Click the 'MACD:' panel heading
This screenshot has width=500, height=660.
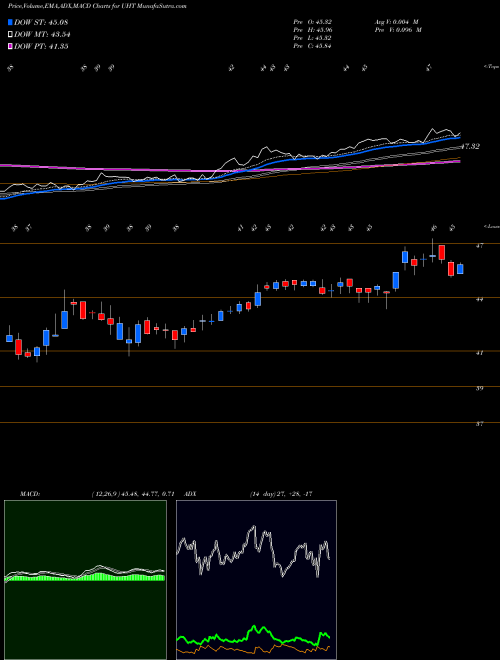tap(30, 494)
